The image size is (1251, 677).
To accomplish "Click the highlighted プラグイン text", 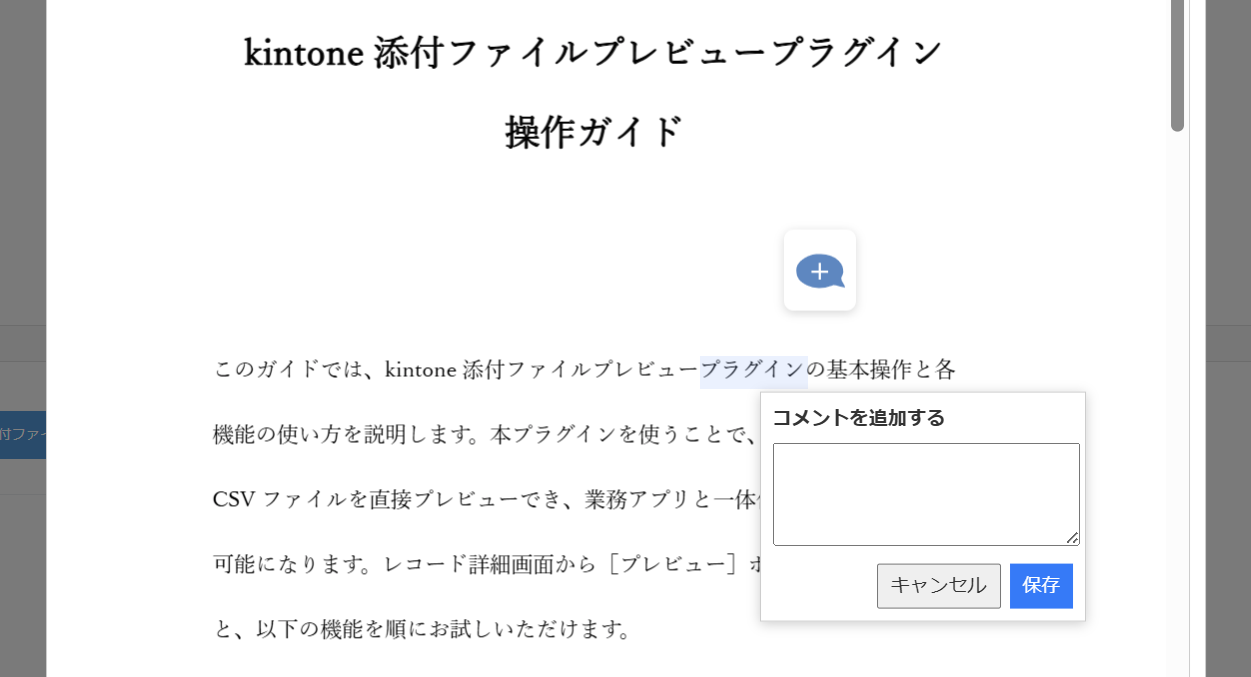I will [753, 371].
